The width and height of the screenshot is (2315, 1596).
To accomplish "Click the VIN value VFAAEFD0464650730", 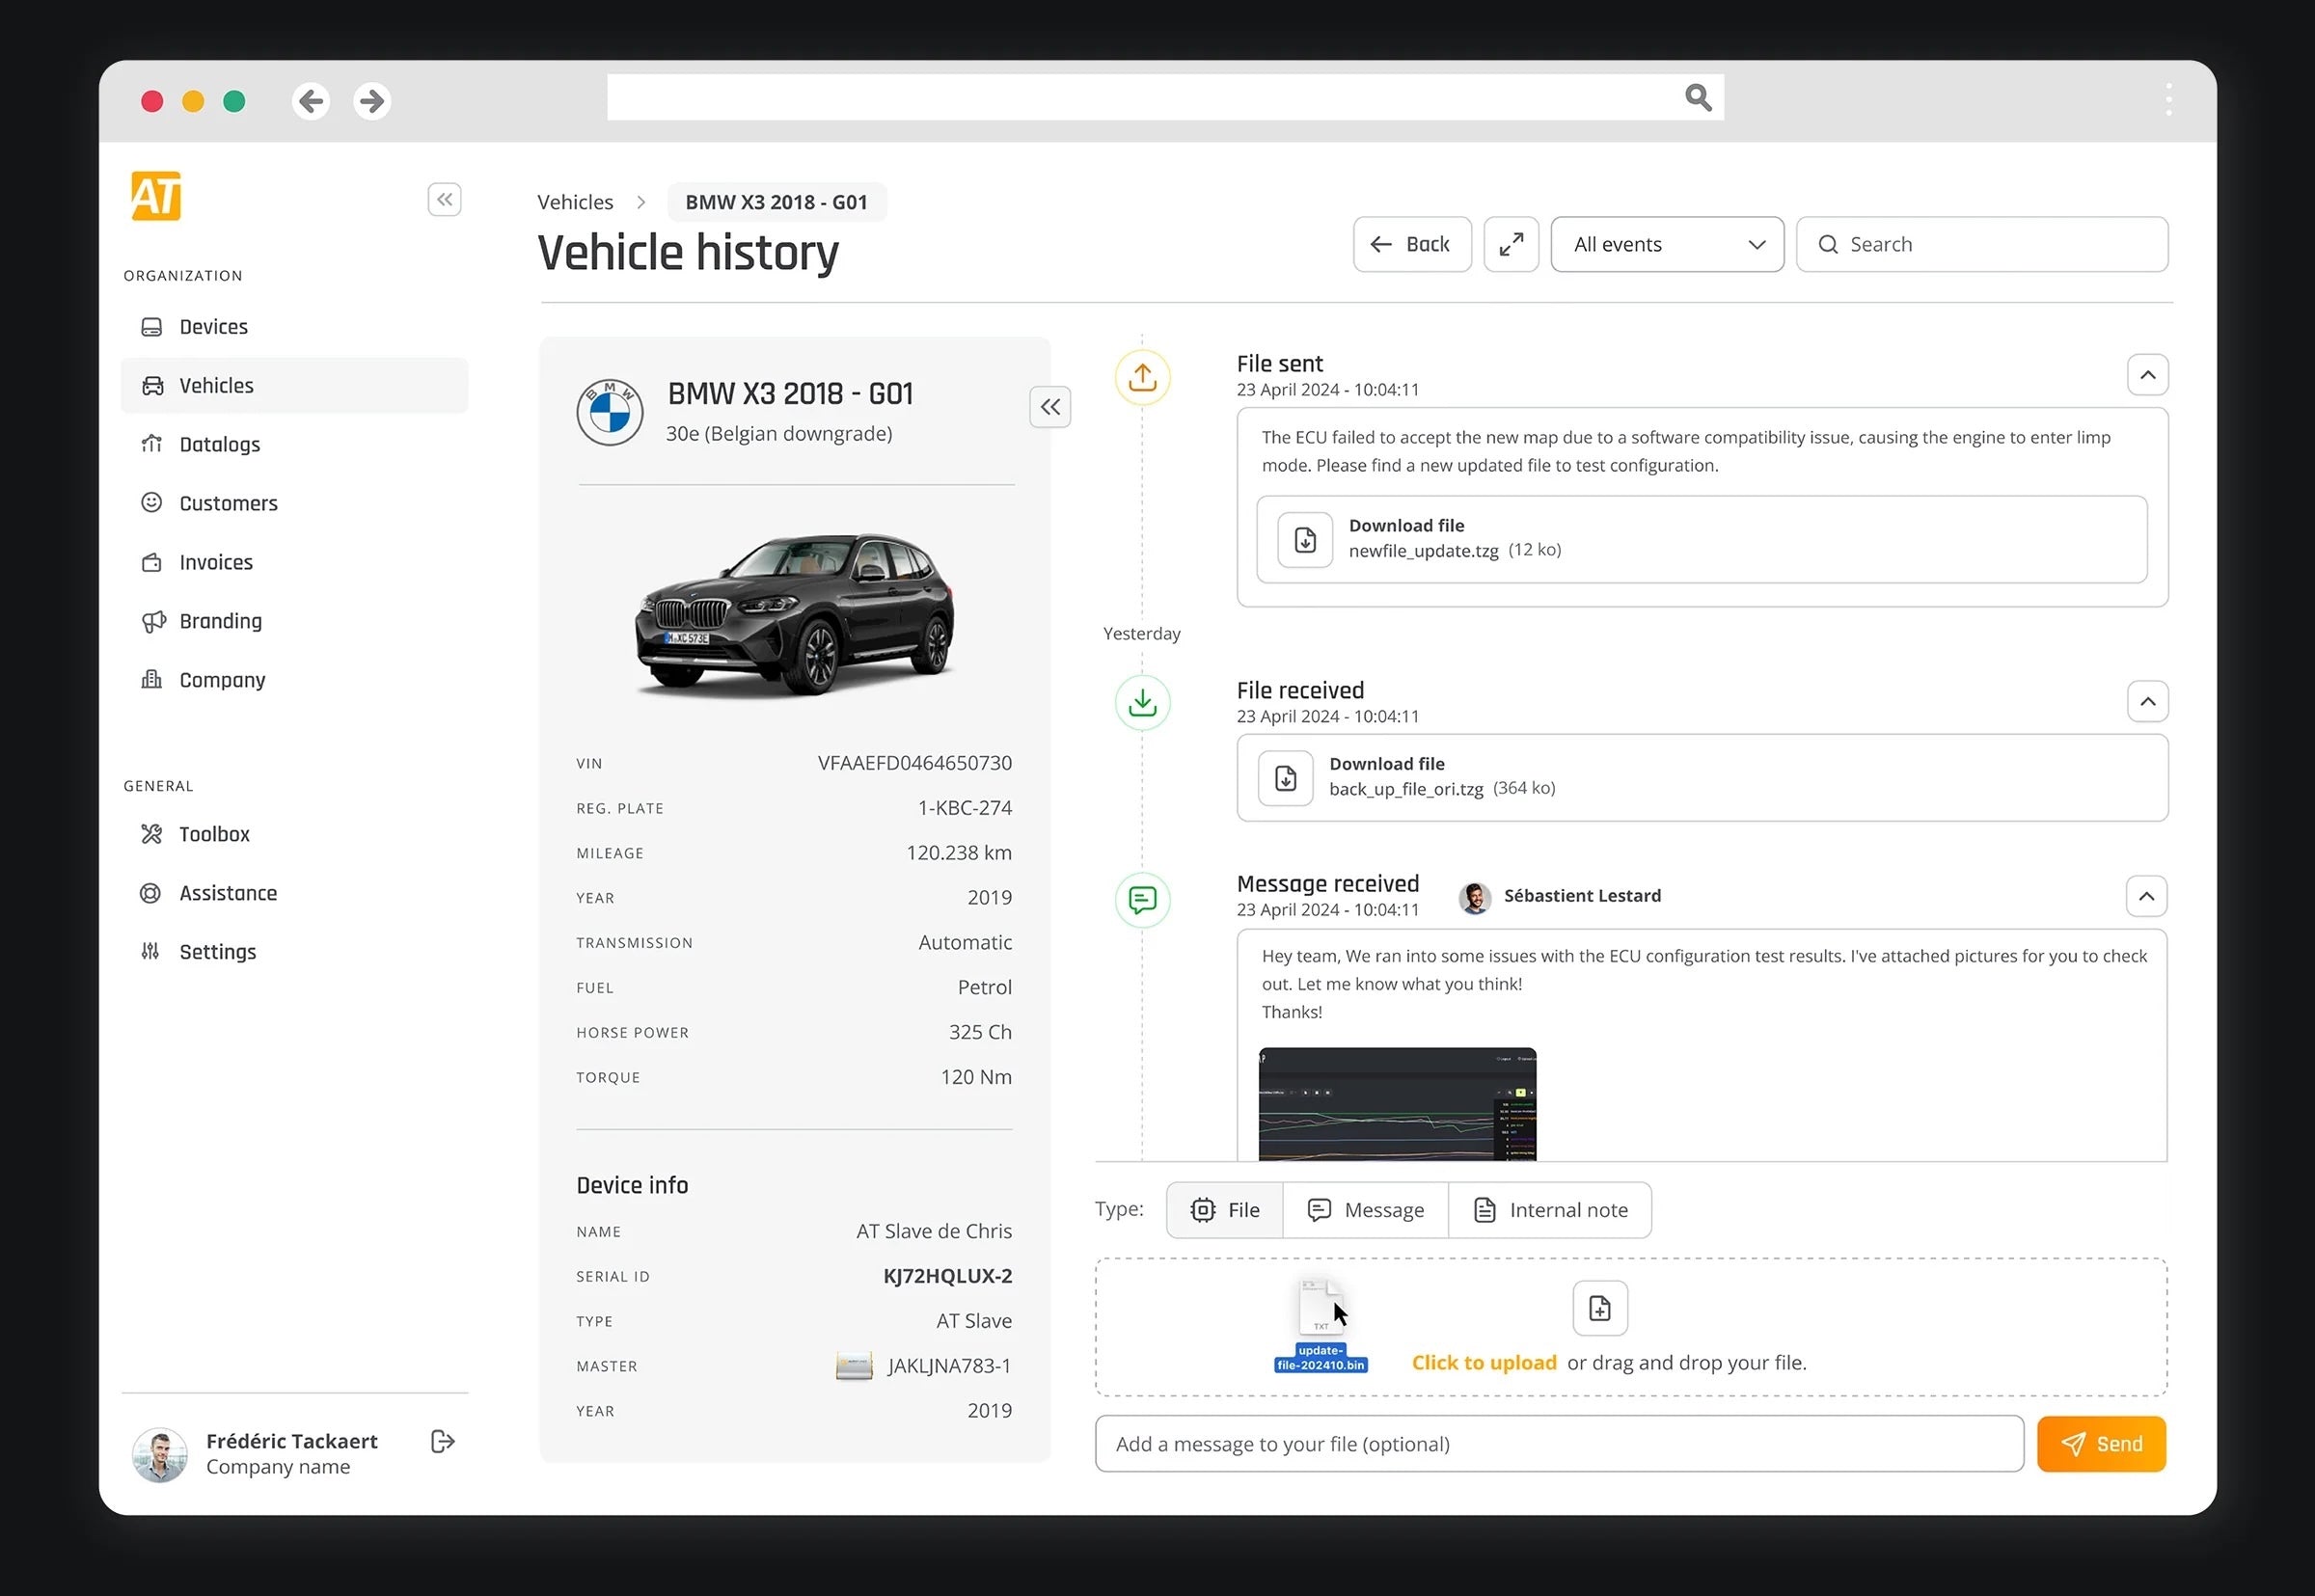I will pyautogui.click(x=914, y=763).
